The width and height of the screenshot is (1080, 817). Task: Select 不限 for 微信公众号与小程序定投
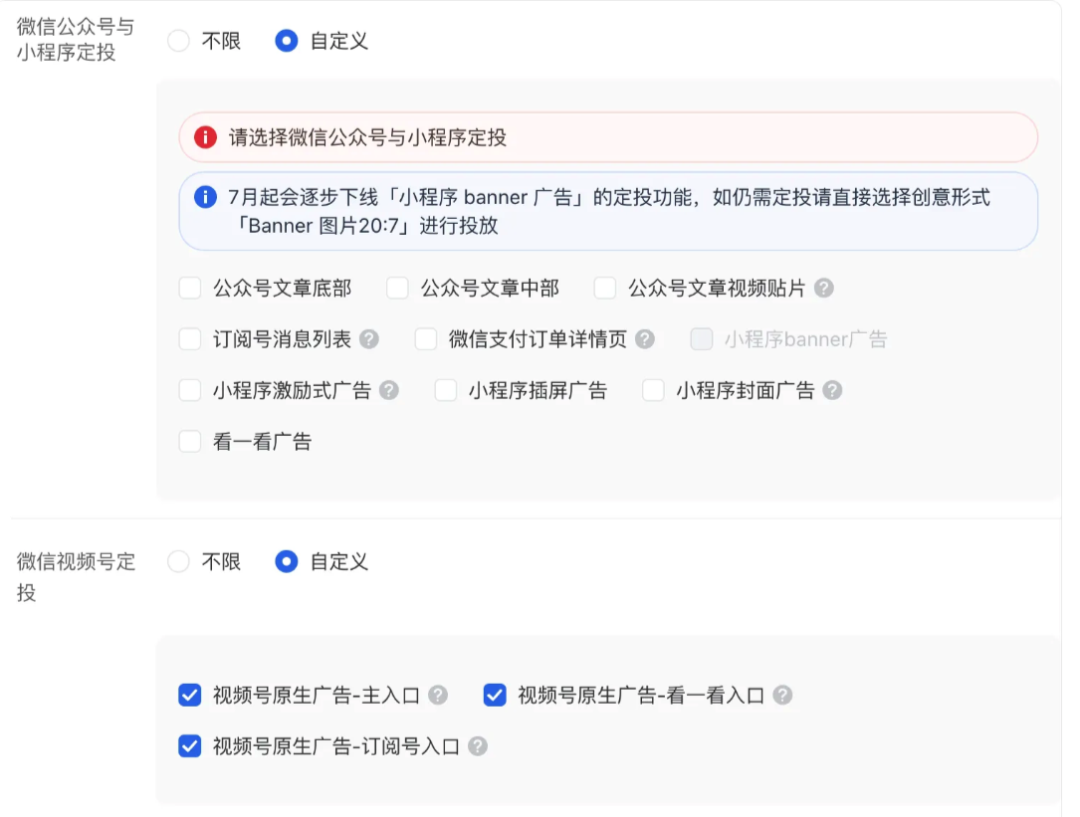(x=179, y=41)
